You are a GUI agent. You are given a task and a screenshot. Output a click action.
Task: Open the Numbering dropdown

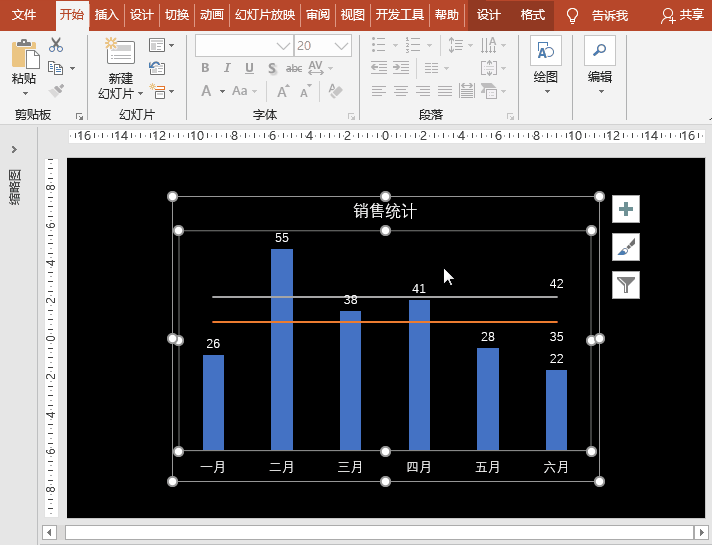click(429, 45)
